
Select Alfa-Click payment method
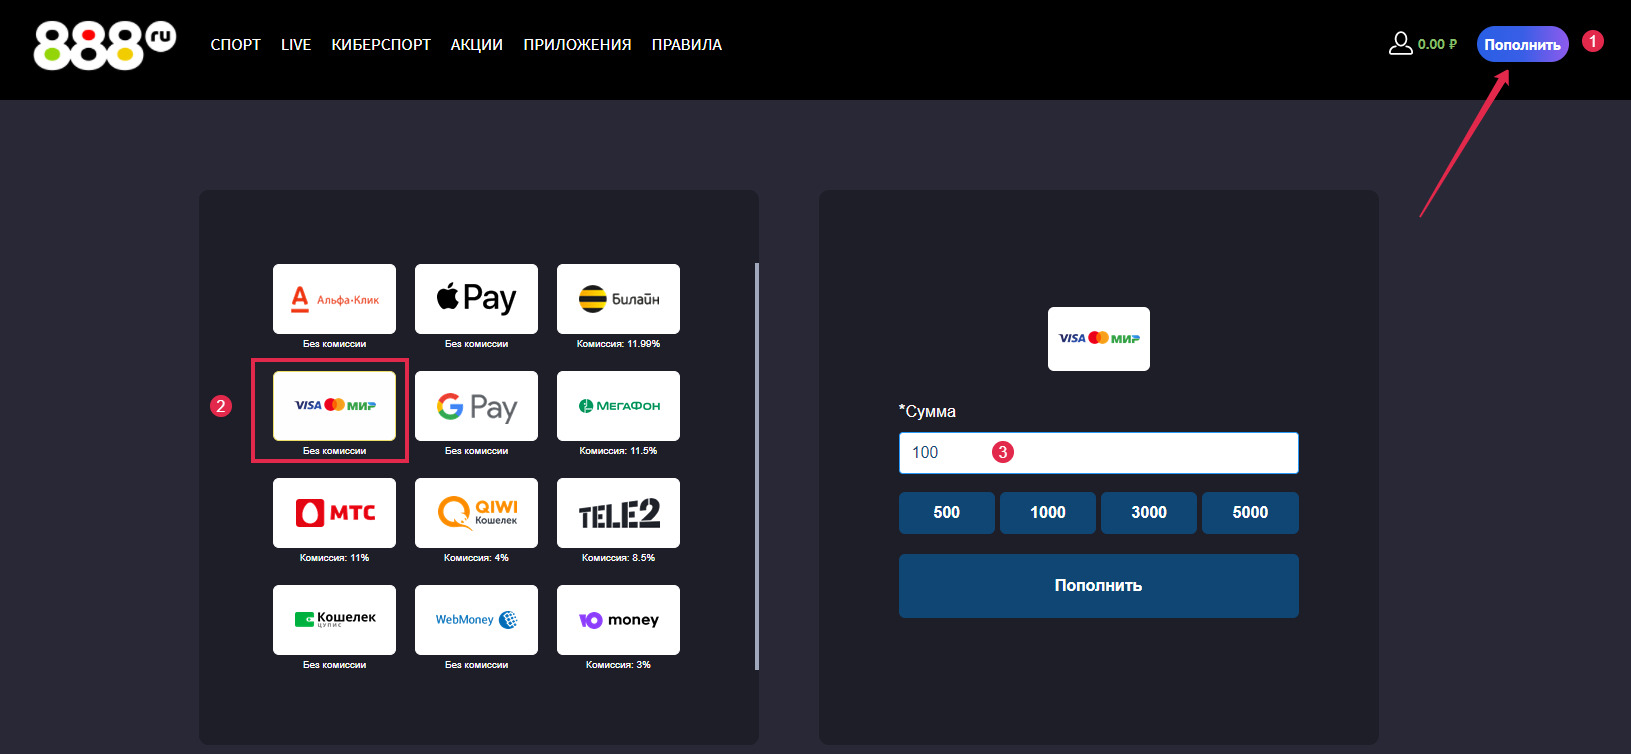tap(334, 299)
